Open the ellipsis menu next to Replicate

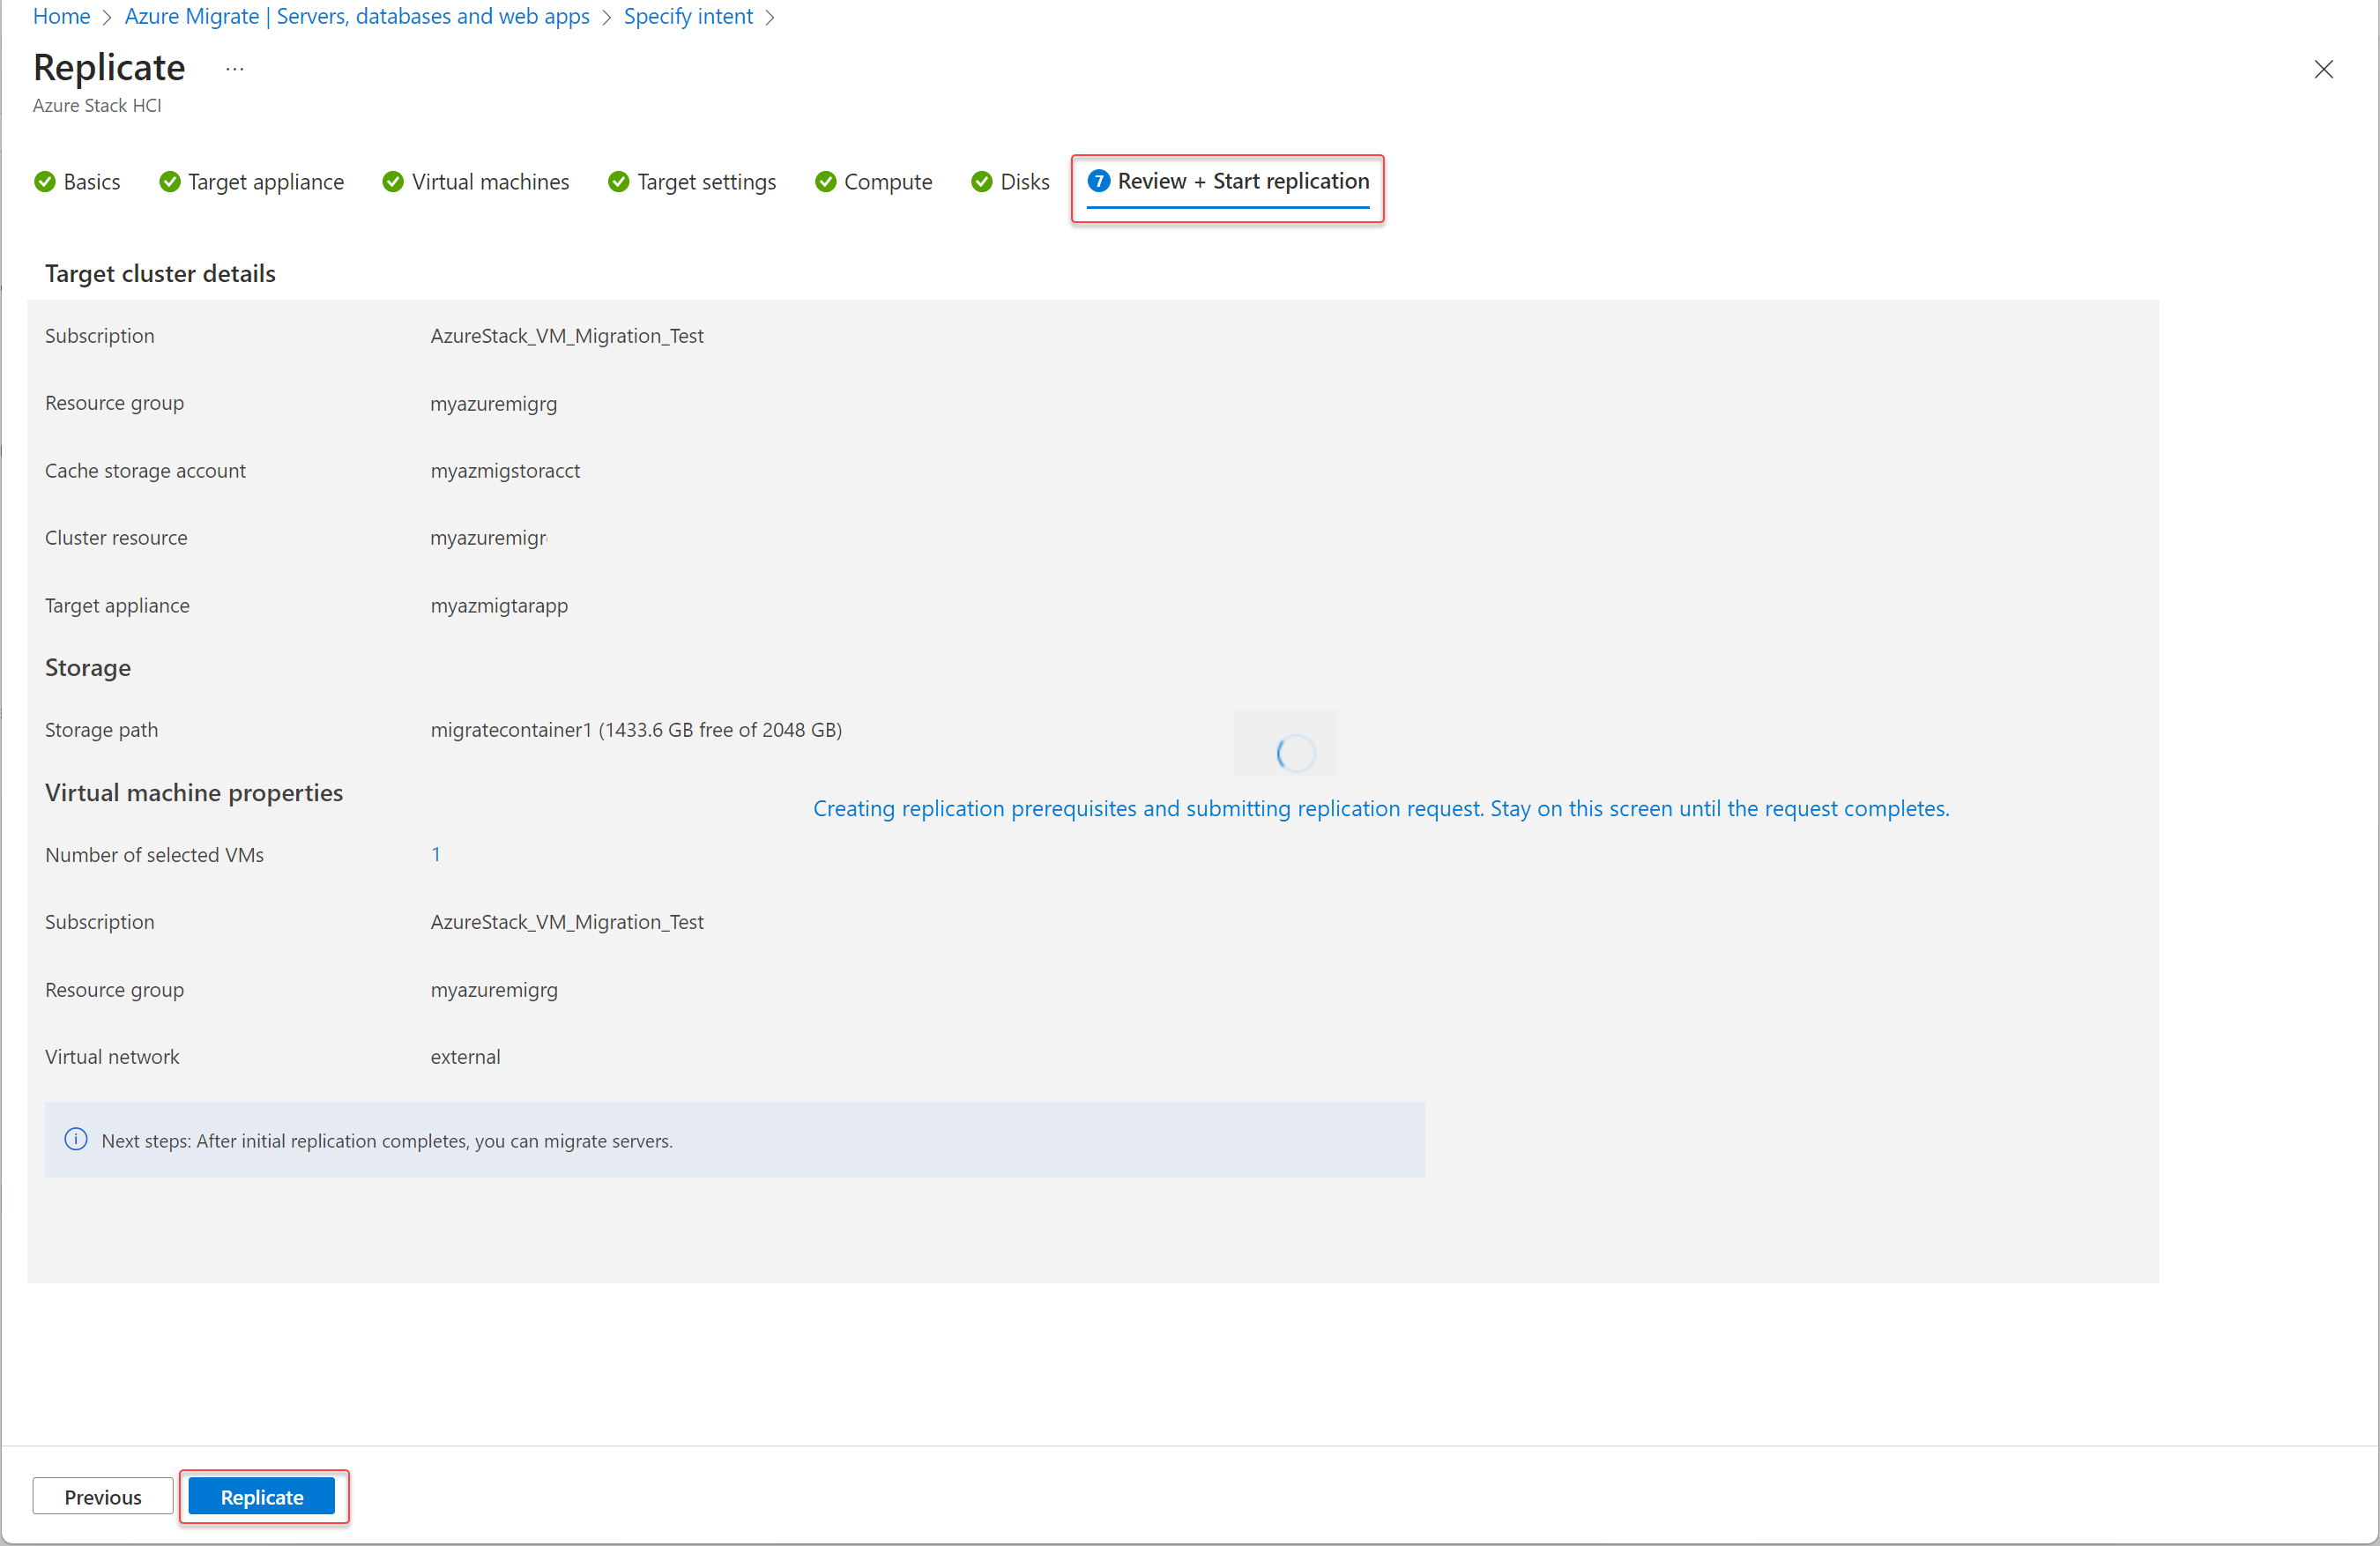(x=235, y=69)
